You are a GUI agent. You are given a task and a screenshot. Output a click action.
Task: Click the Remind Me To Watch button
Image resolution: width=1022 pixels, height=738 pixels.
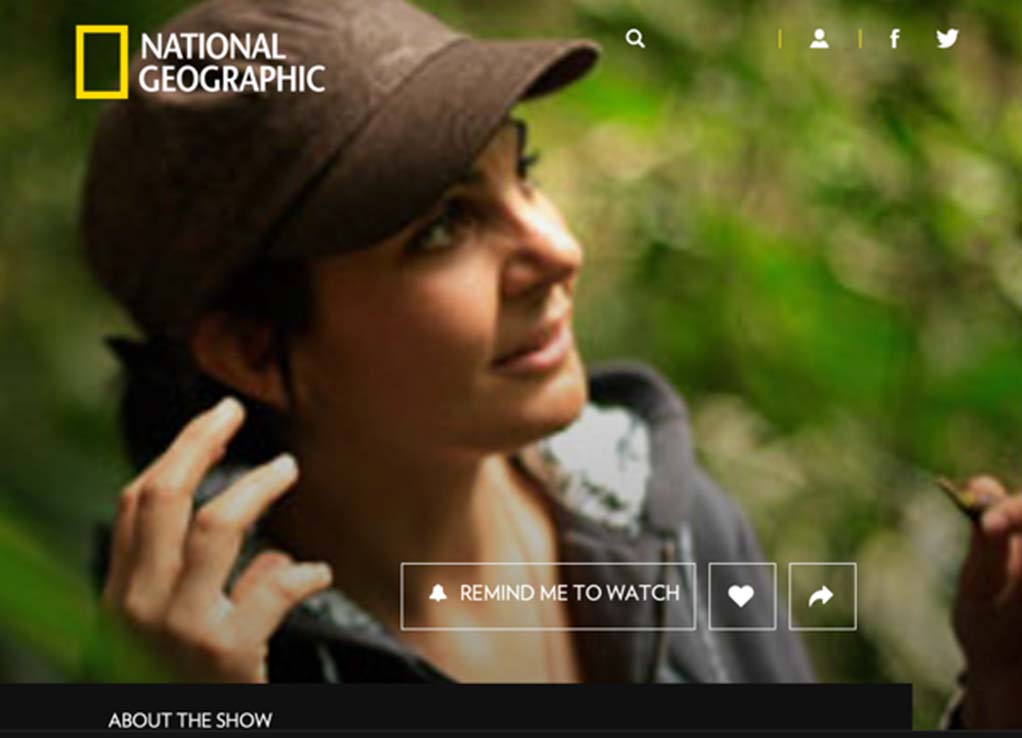point(548,596)
